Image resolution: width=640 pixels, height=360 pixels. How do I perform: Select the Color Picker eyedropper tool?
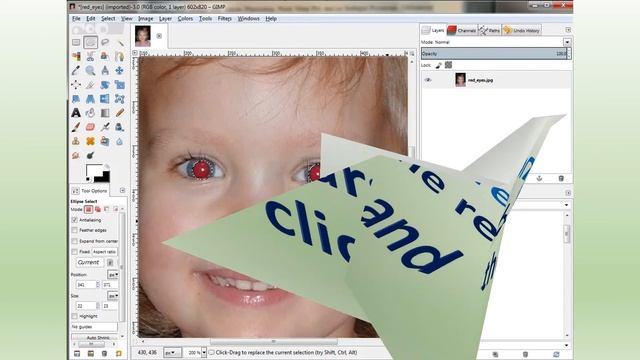76,70
